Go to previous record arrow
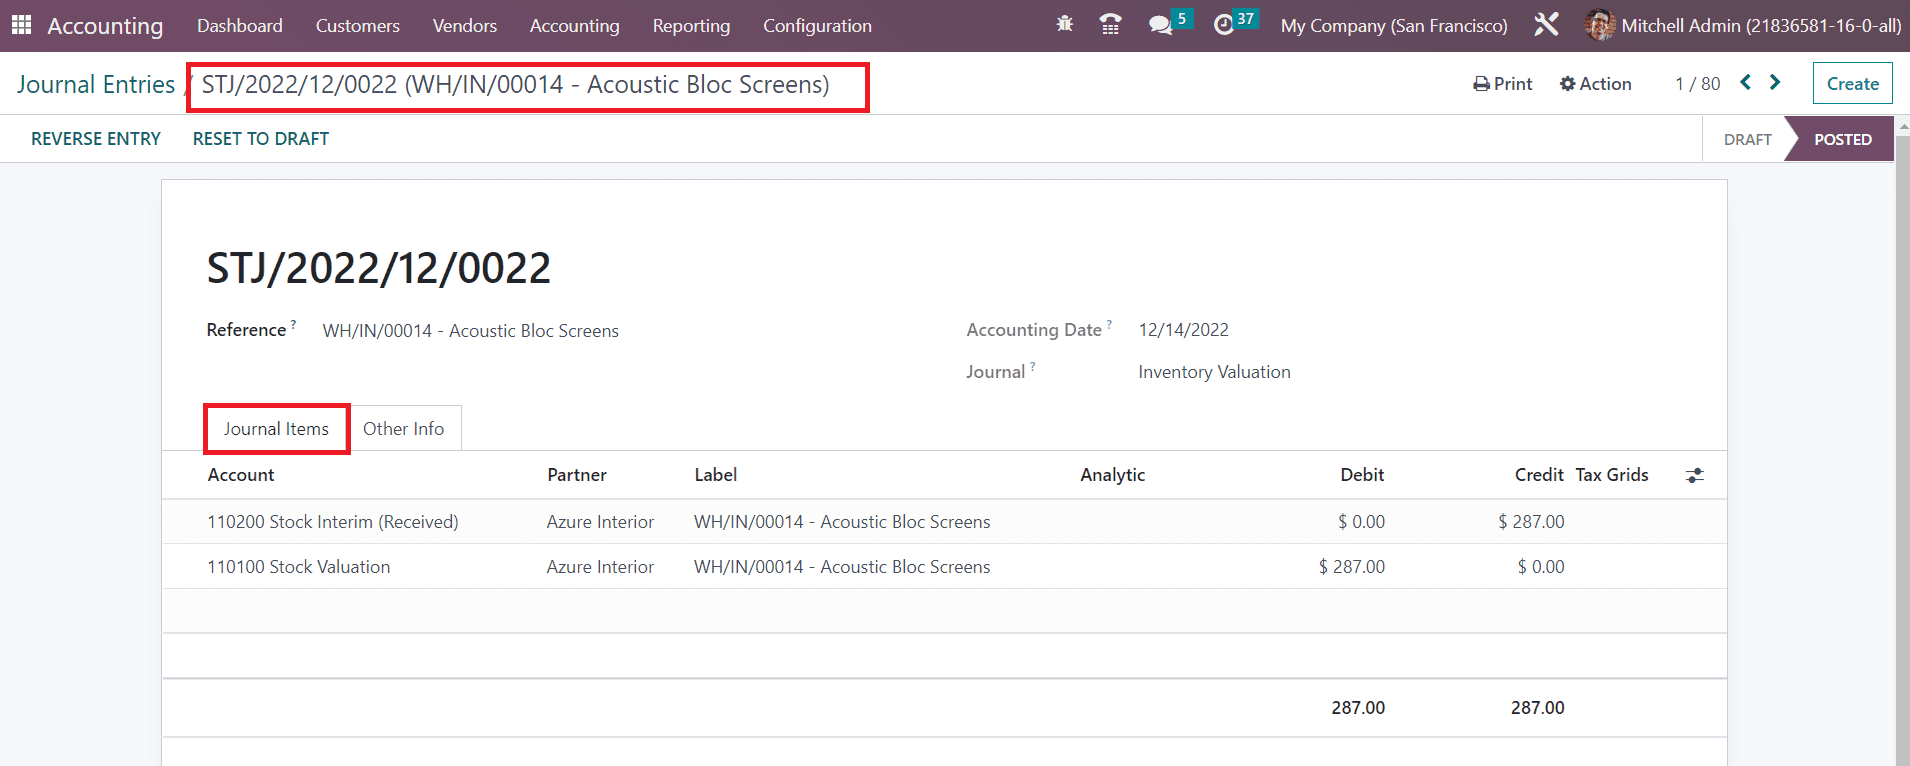The width and height of the screenshot is (1910, 766). click(x=1745, y=83)
